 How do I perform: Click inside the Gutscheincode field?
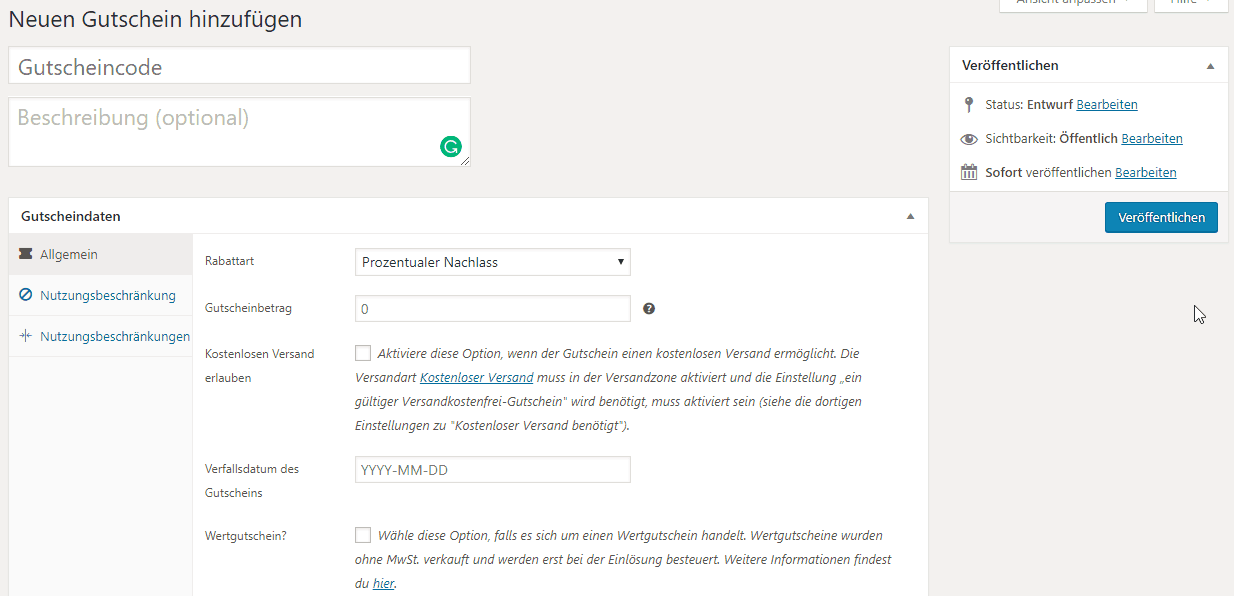coord(239,64)
